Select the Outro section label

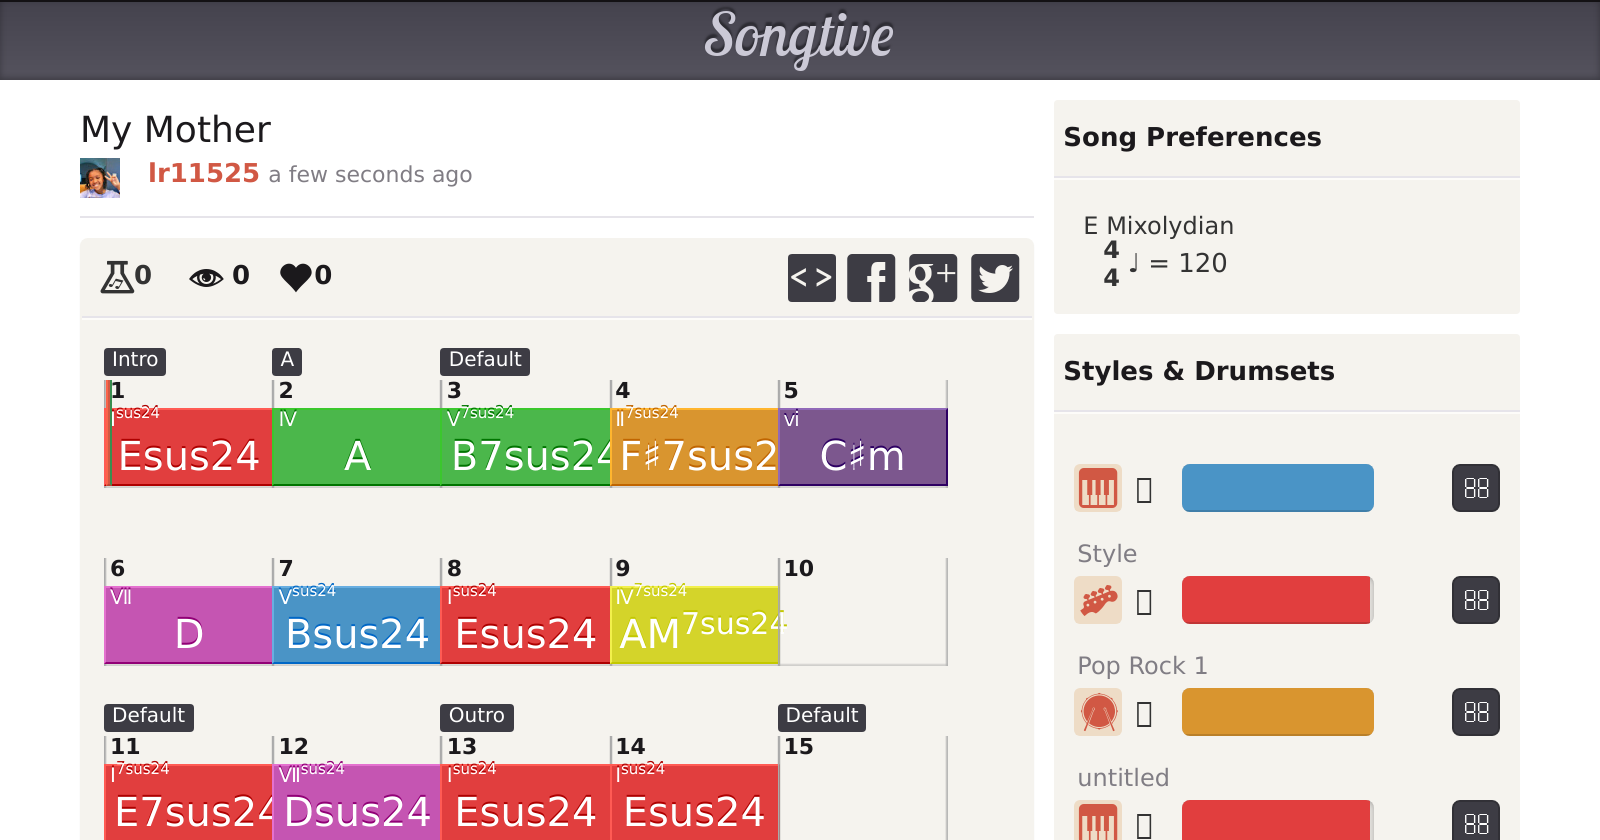coord(476,716)
